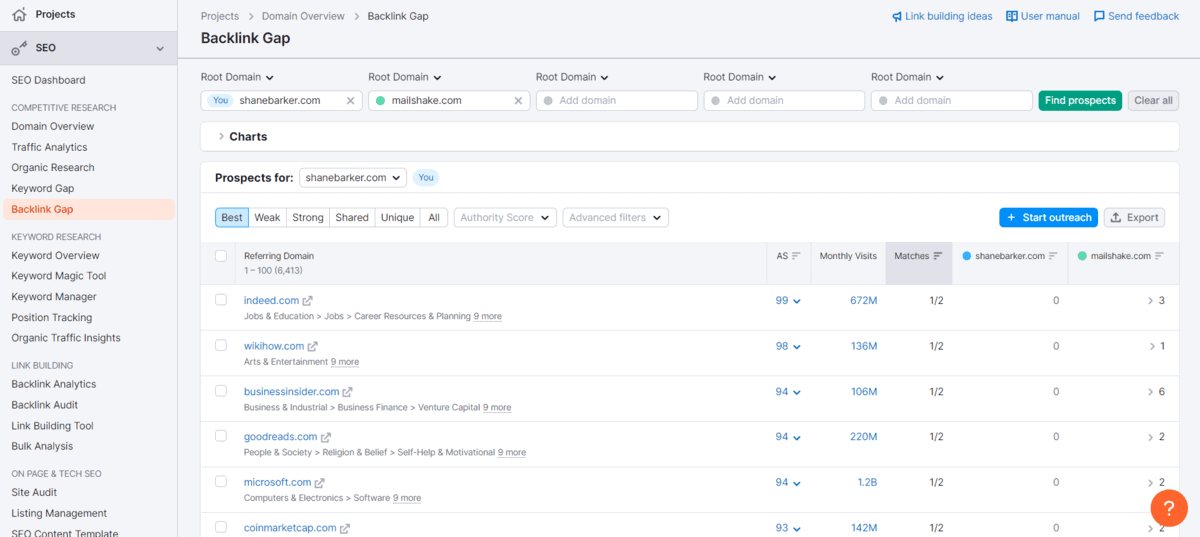Expand mailshake.com backlinks for businessinsider.com row
Image resolution: width=1200 pixels, height=537 pixels.
(1150, 392)
